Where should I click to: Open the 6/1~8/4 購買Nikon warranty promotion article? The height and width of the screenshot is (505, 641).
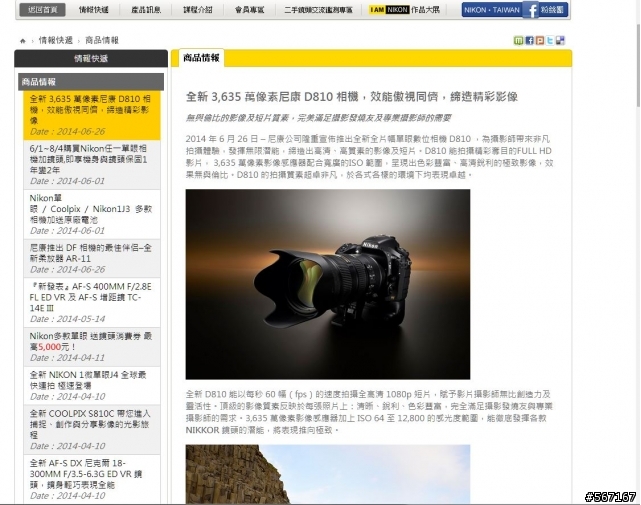pyautogui.click(x=92, y=164)
